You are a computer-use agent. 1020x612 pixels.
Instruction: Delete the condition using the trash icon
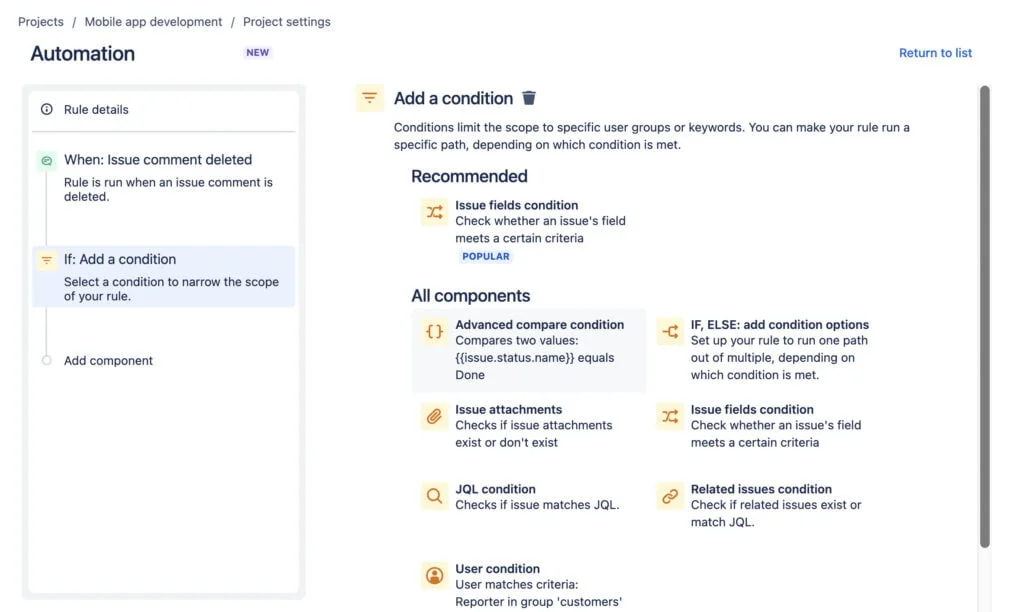click(x=529, y=98)
